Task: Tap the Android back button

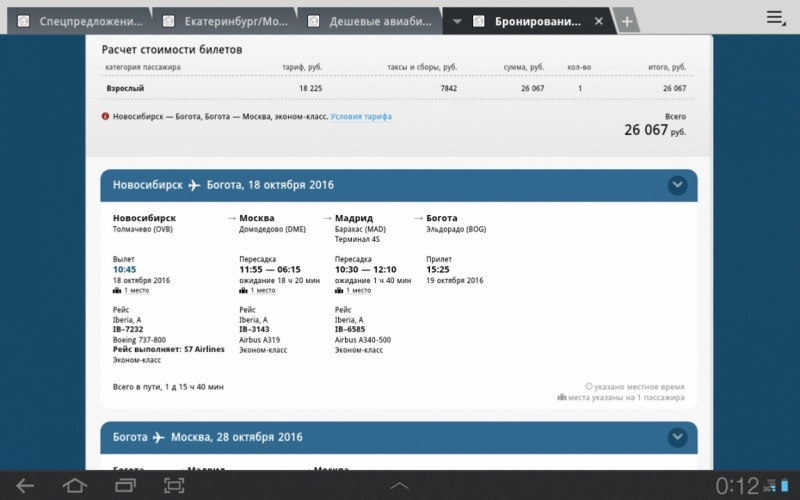Action: pos(24,485)
